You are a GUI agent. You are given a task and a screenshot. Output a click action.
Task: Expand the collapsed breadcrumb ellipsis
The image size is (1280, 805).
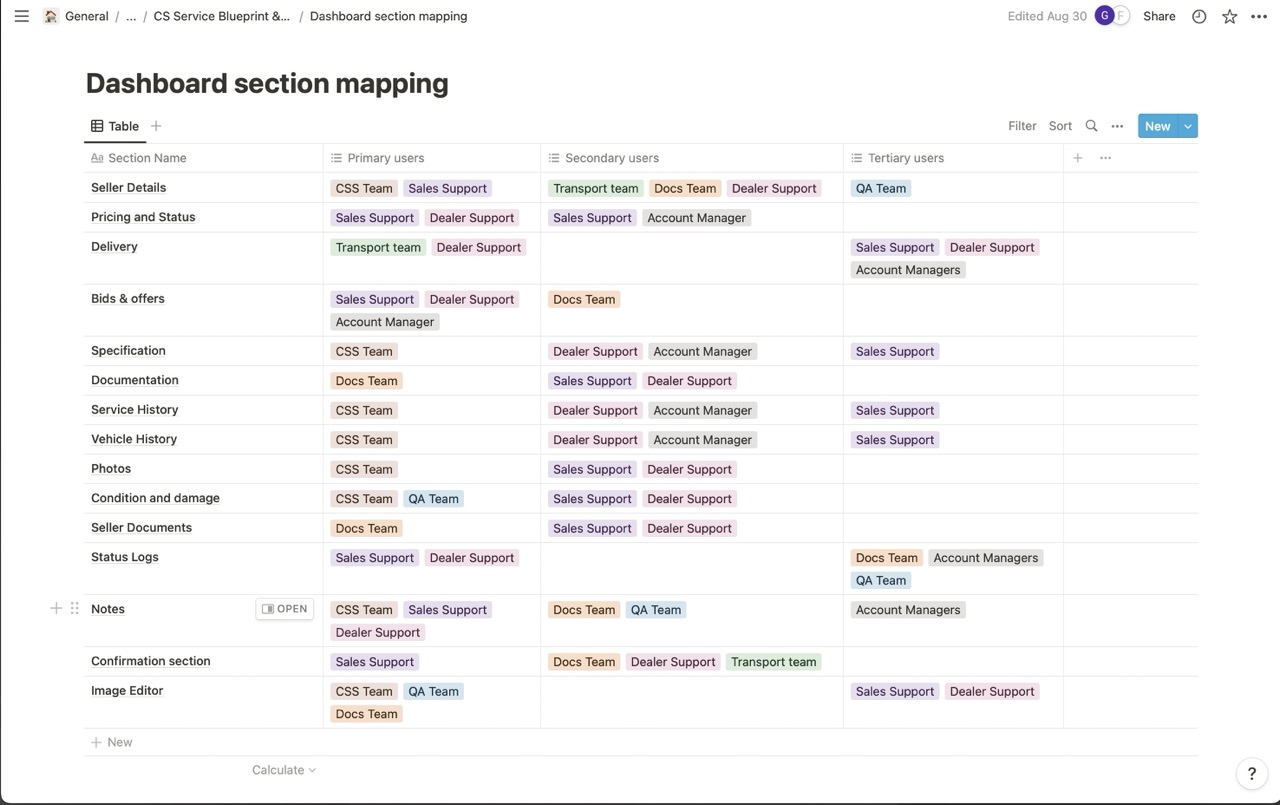click(131, 16)
